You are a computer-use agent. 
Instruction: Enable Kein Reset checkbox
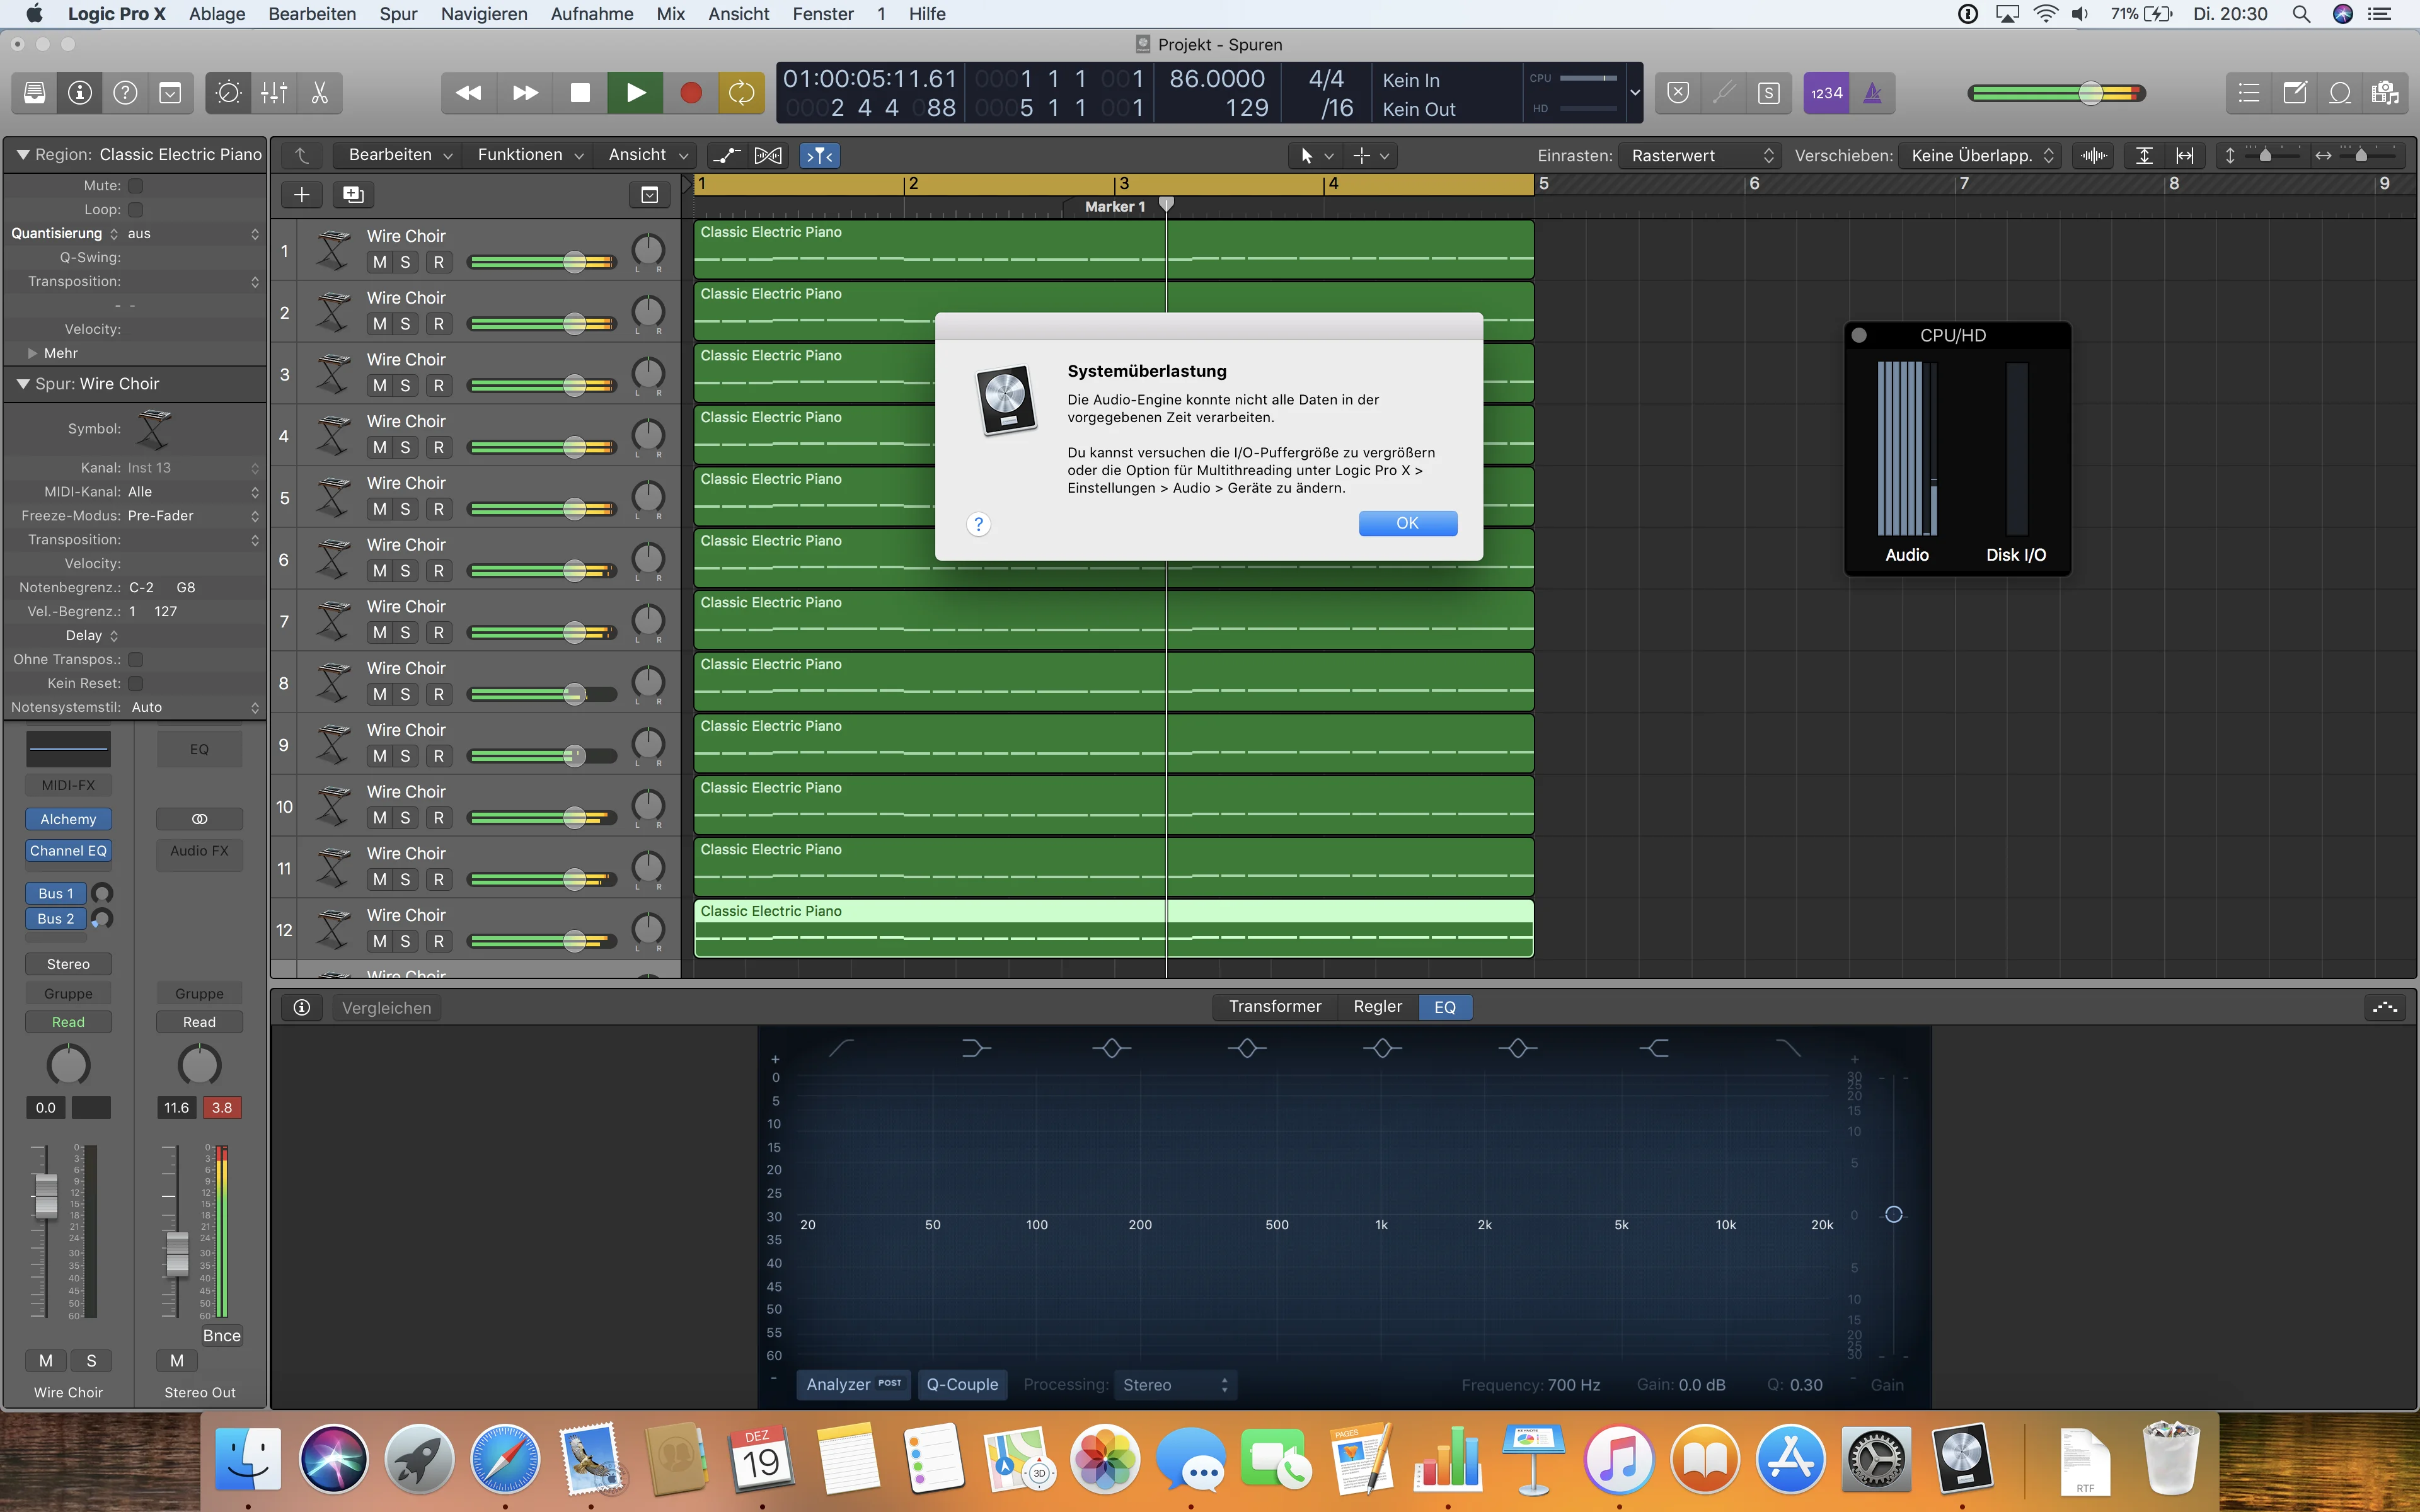coord(136,683)
